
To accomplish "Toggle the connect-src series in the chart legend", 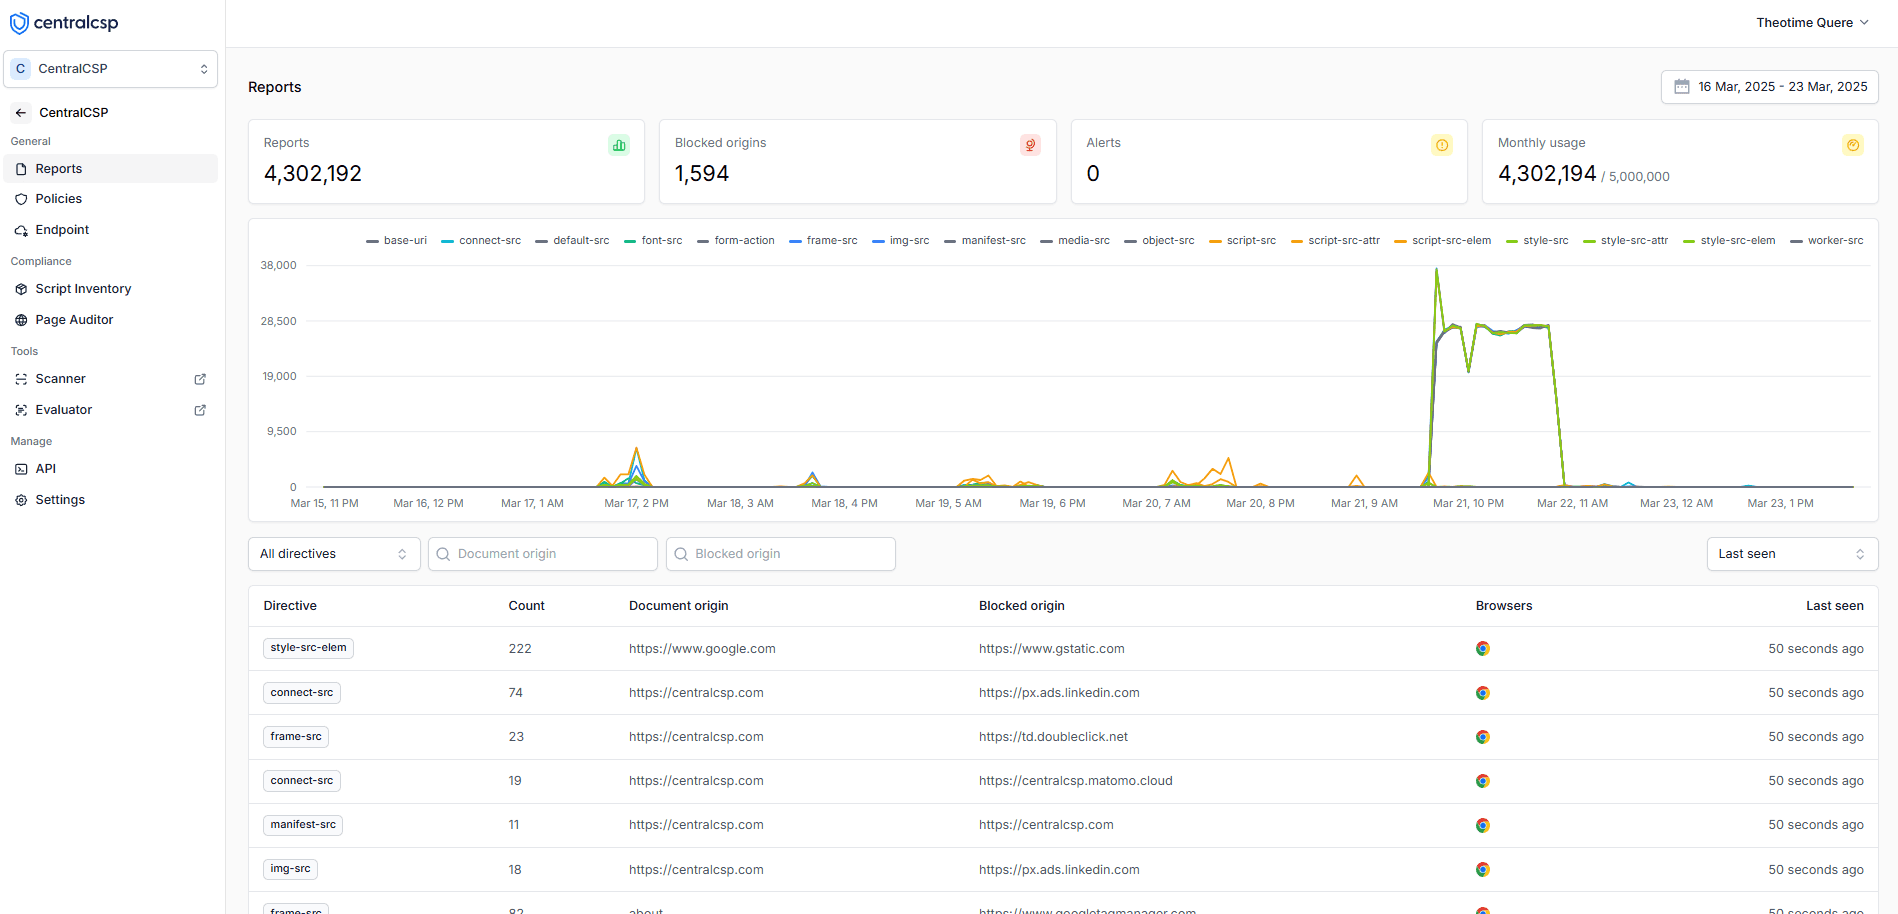I will 488,240.
